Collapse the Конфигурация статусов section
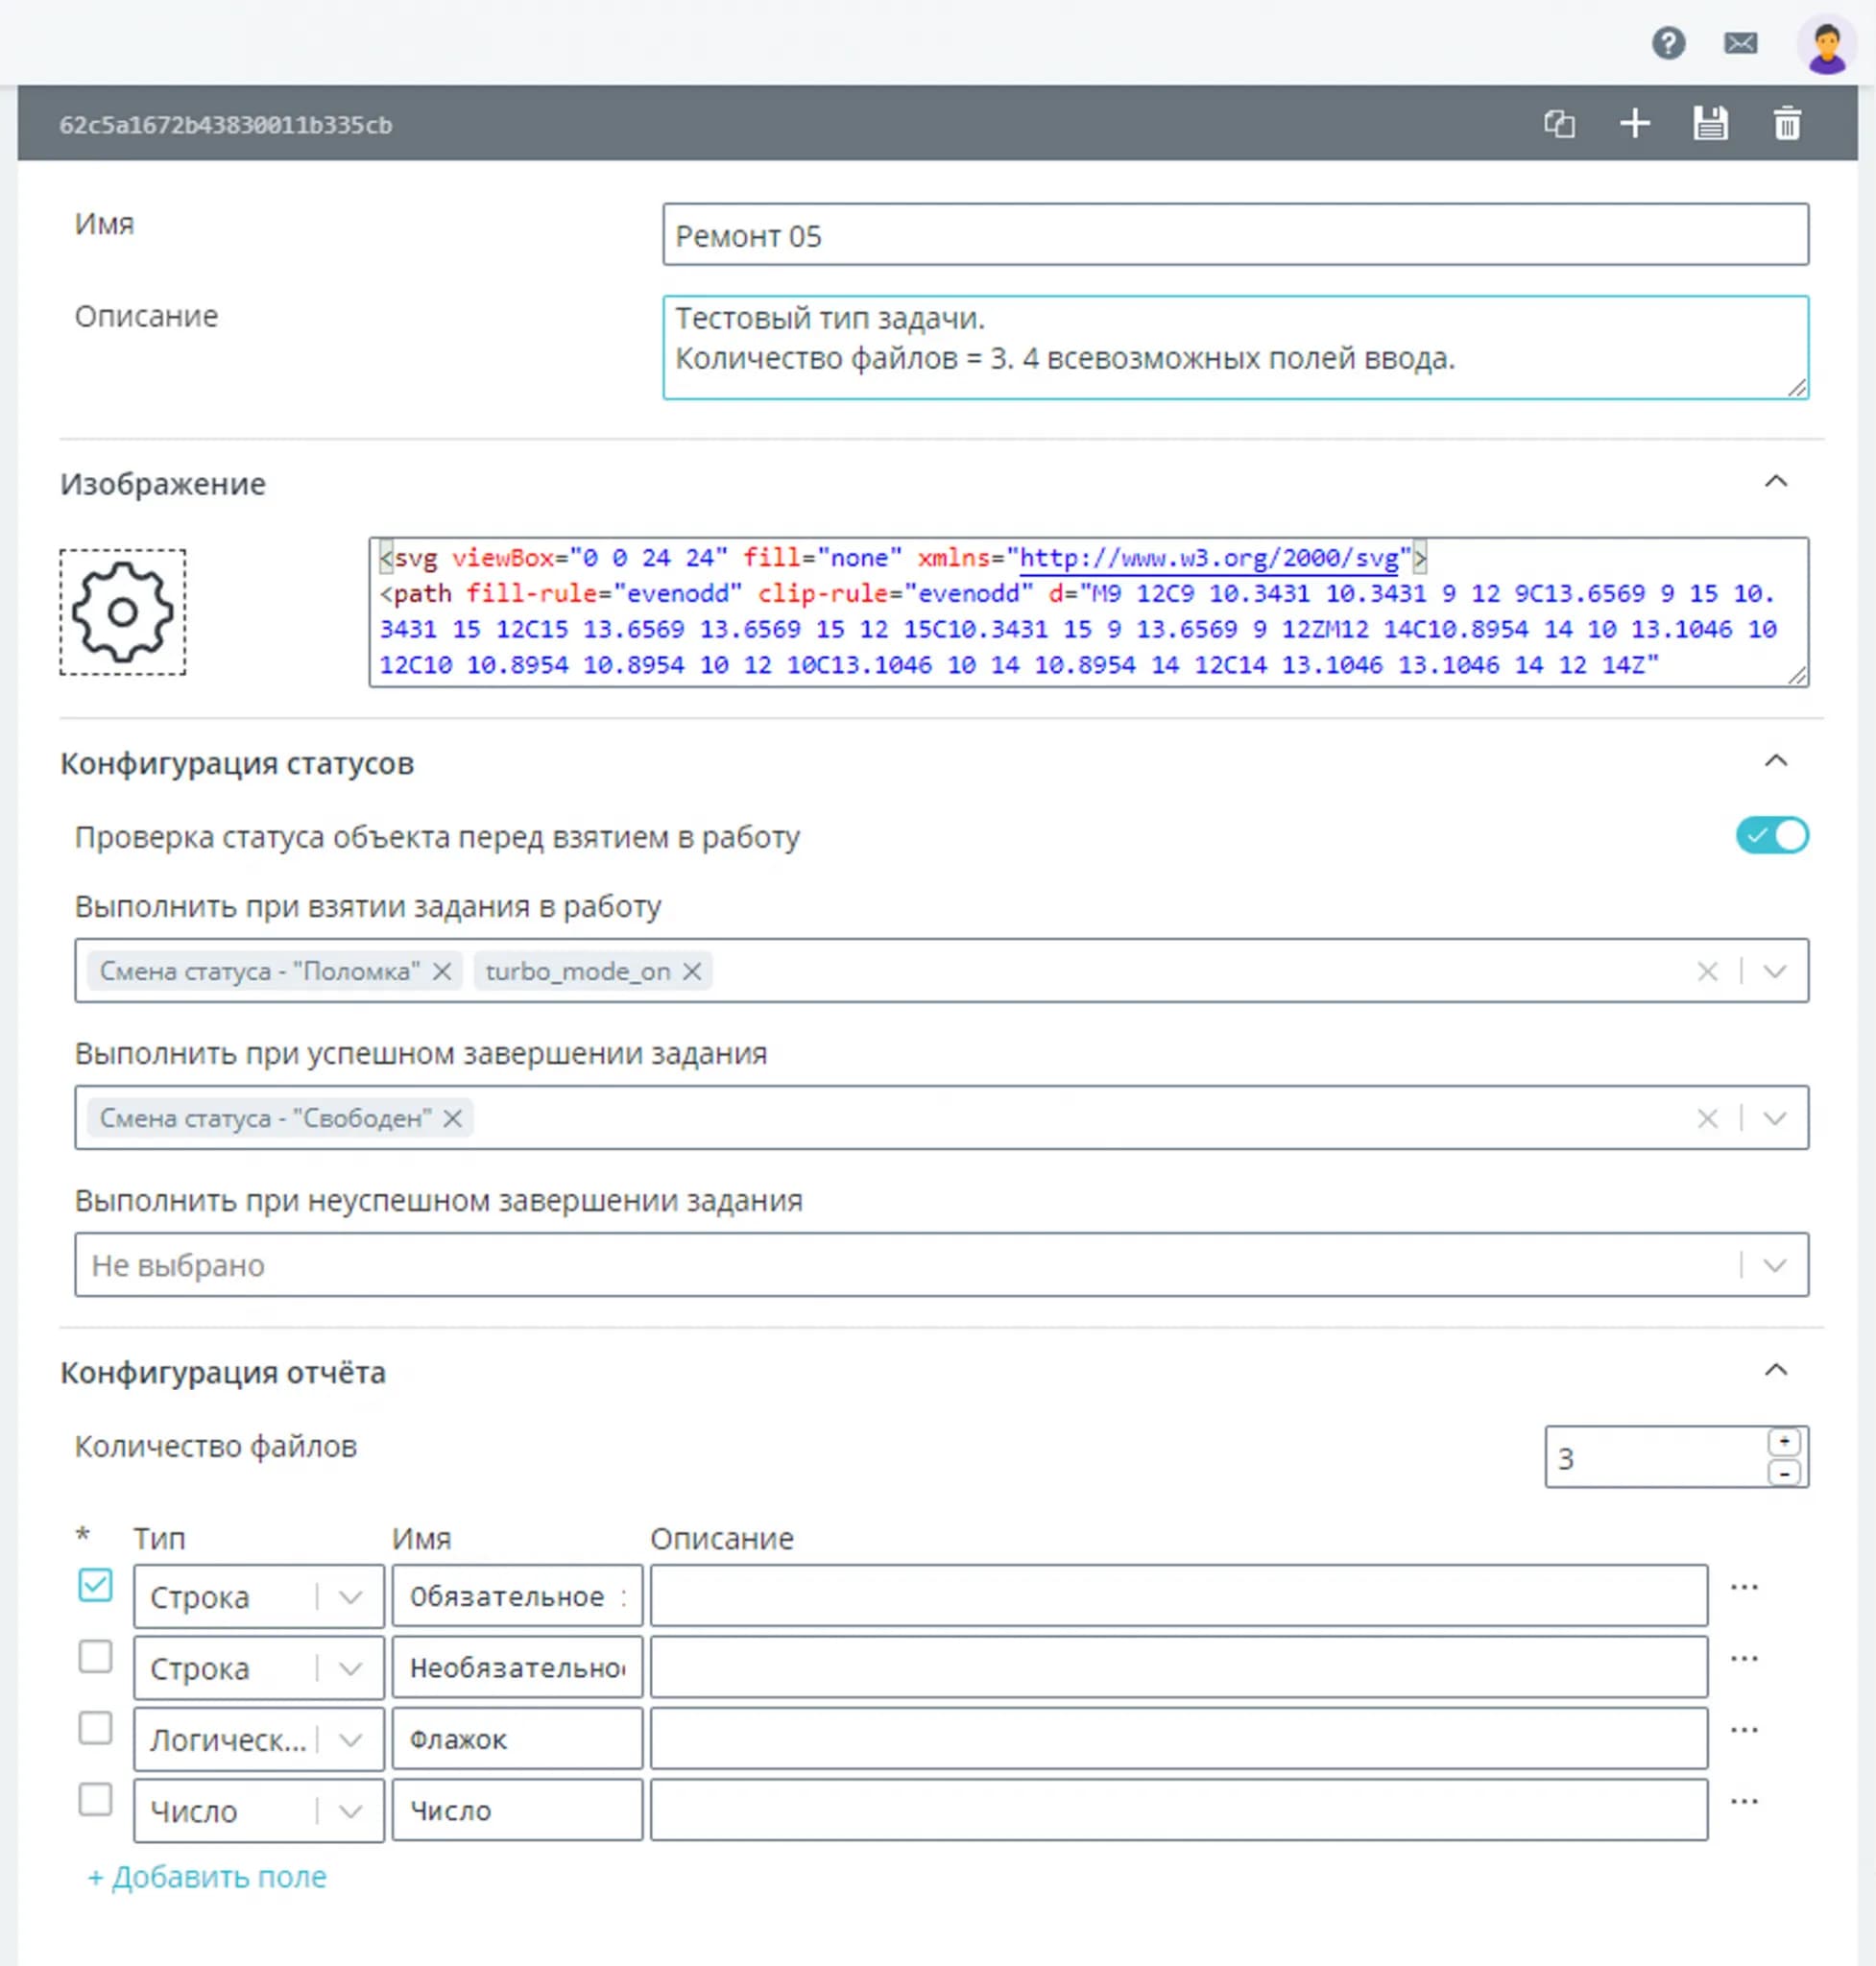1876x1966 pixels. pos(1775,762)
